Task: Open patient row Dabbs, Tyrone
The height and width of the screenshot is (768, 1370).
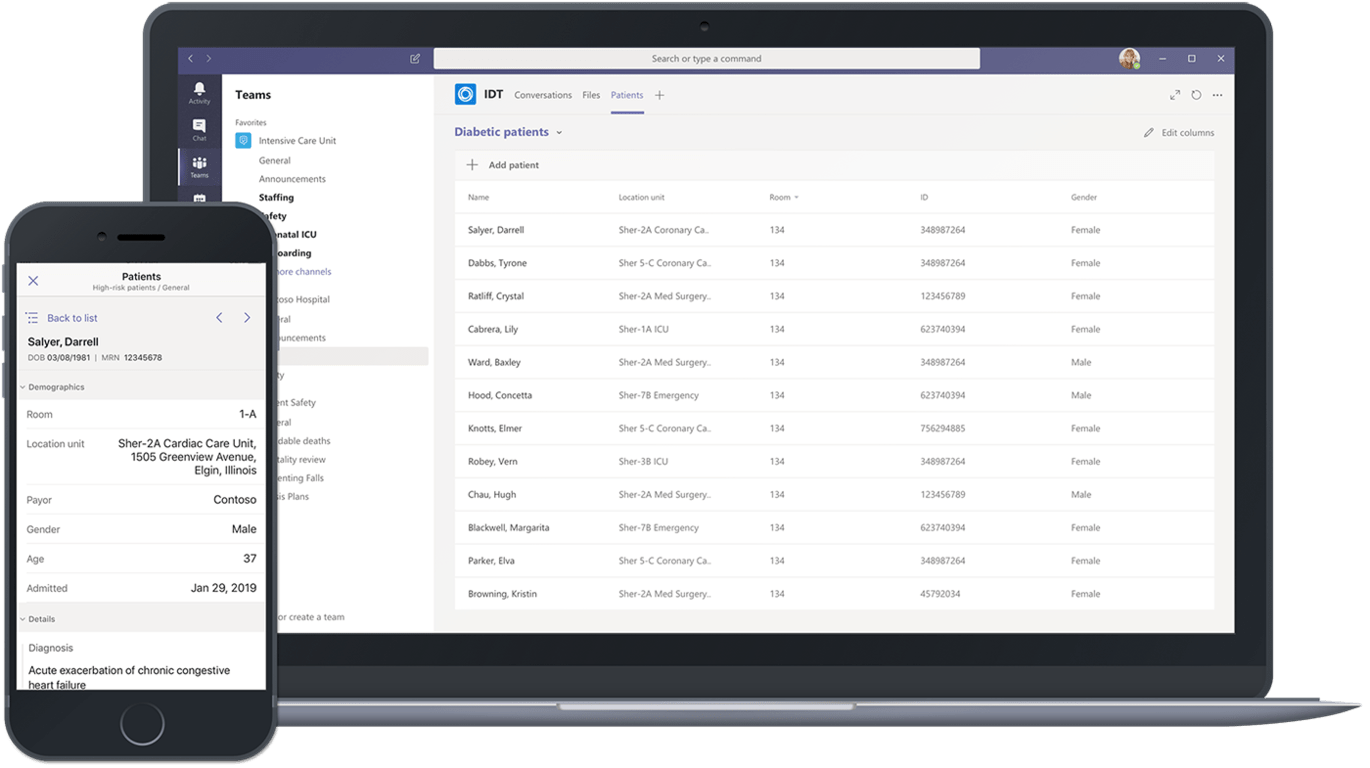Action: click(834, 263)
